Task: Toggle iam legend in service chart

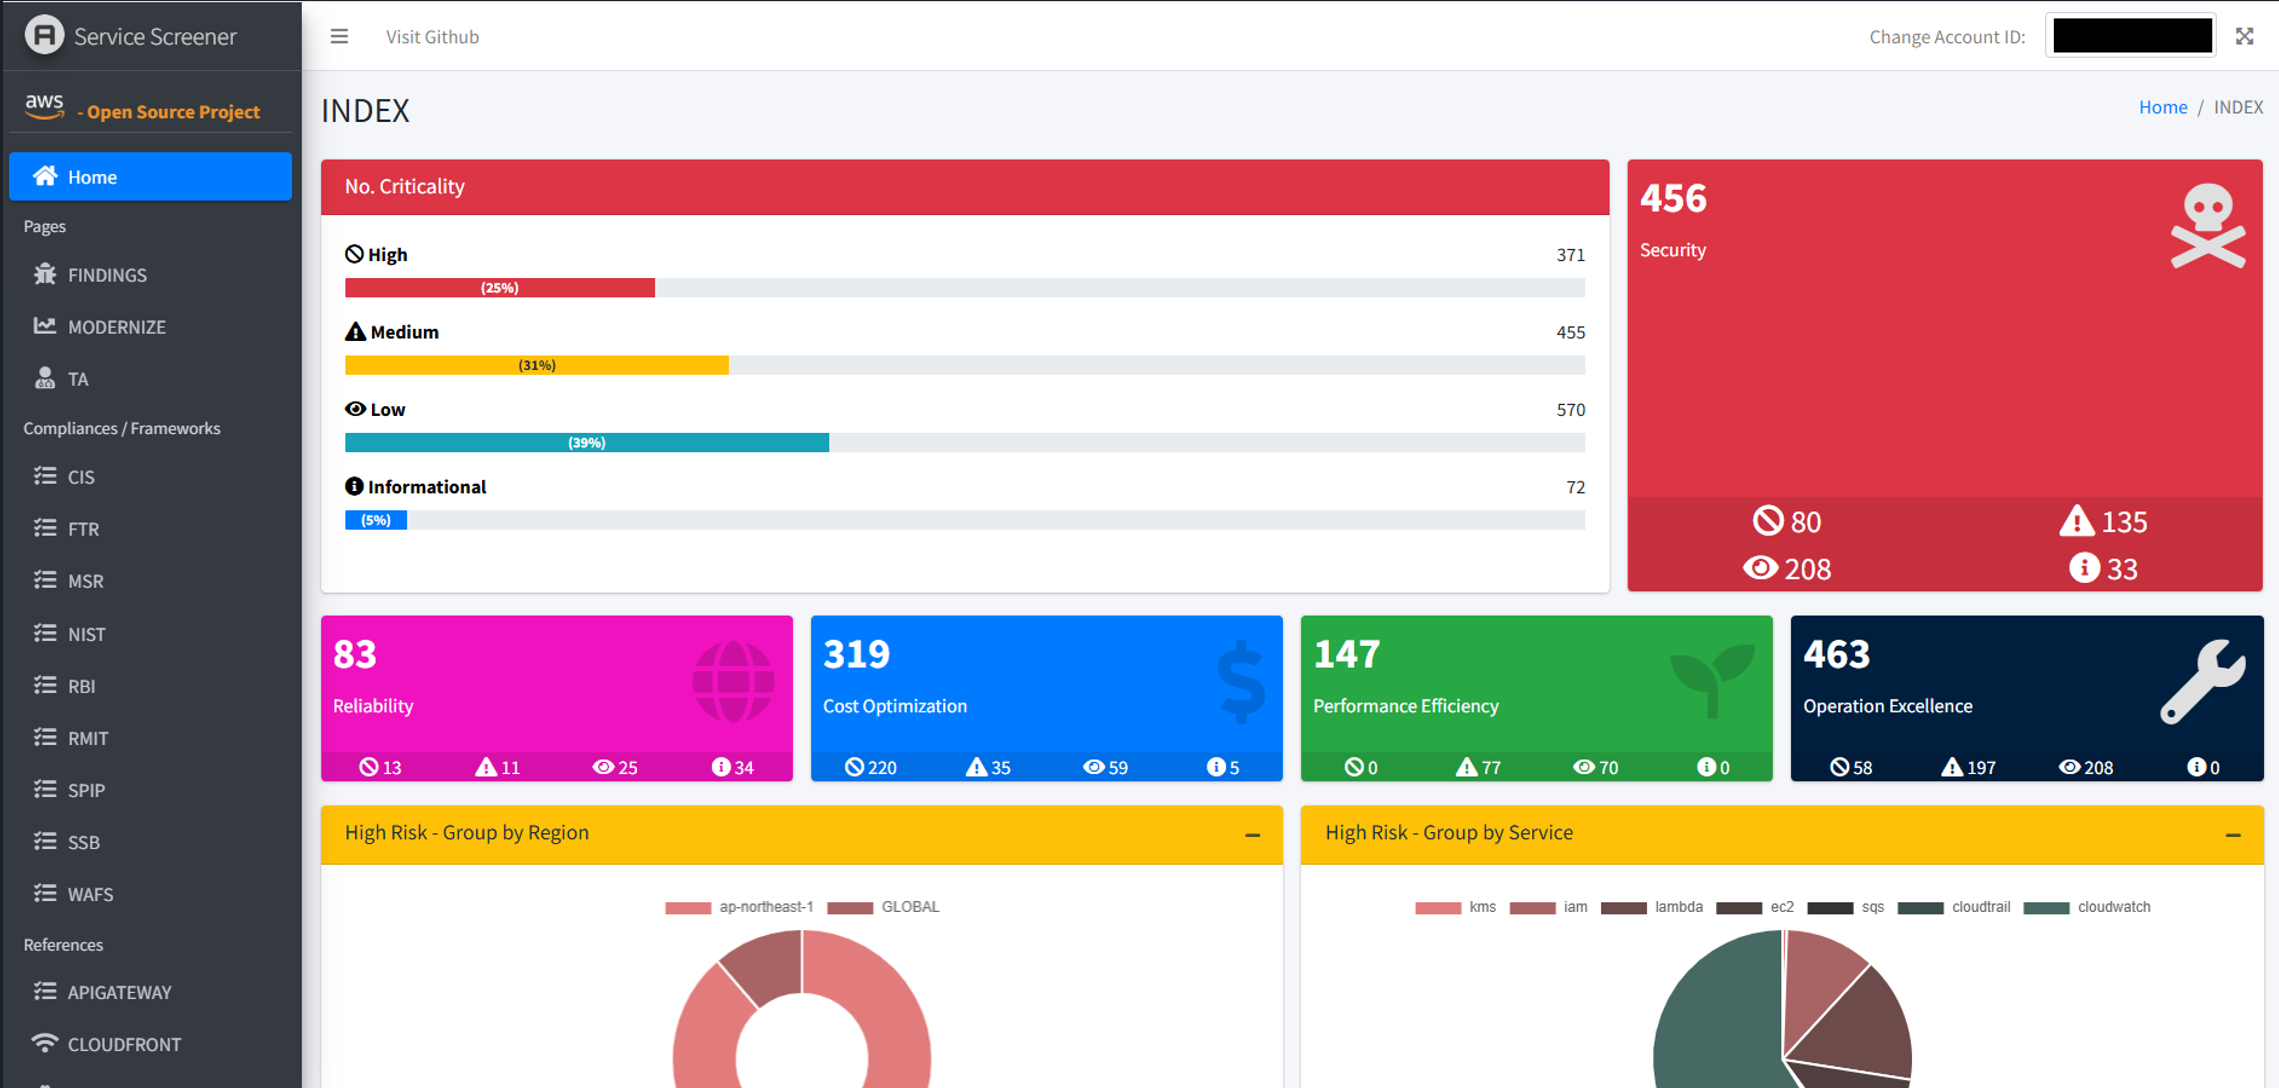Action: pyautogui.click(x=1549, y=907)
